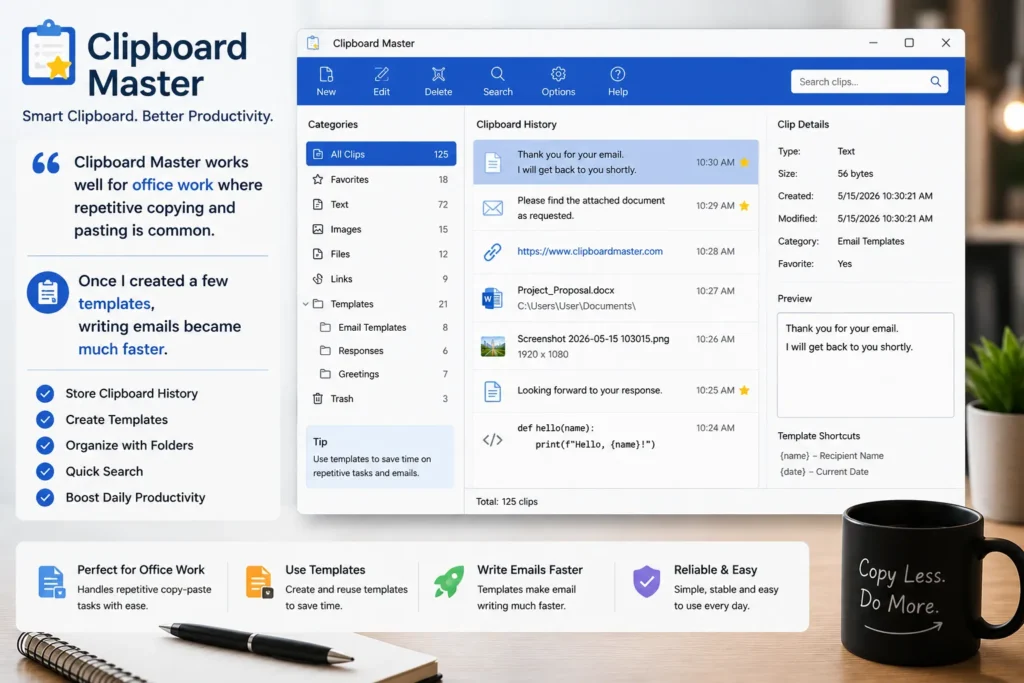Select the Templates folder

[x=381, y=304]
